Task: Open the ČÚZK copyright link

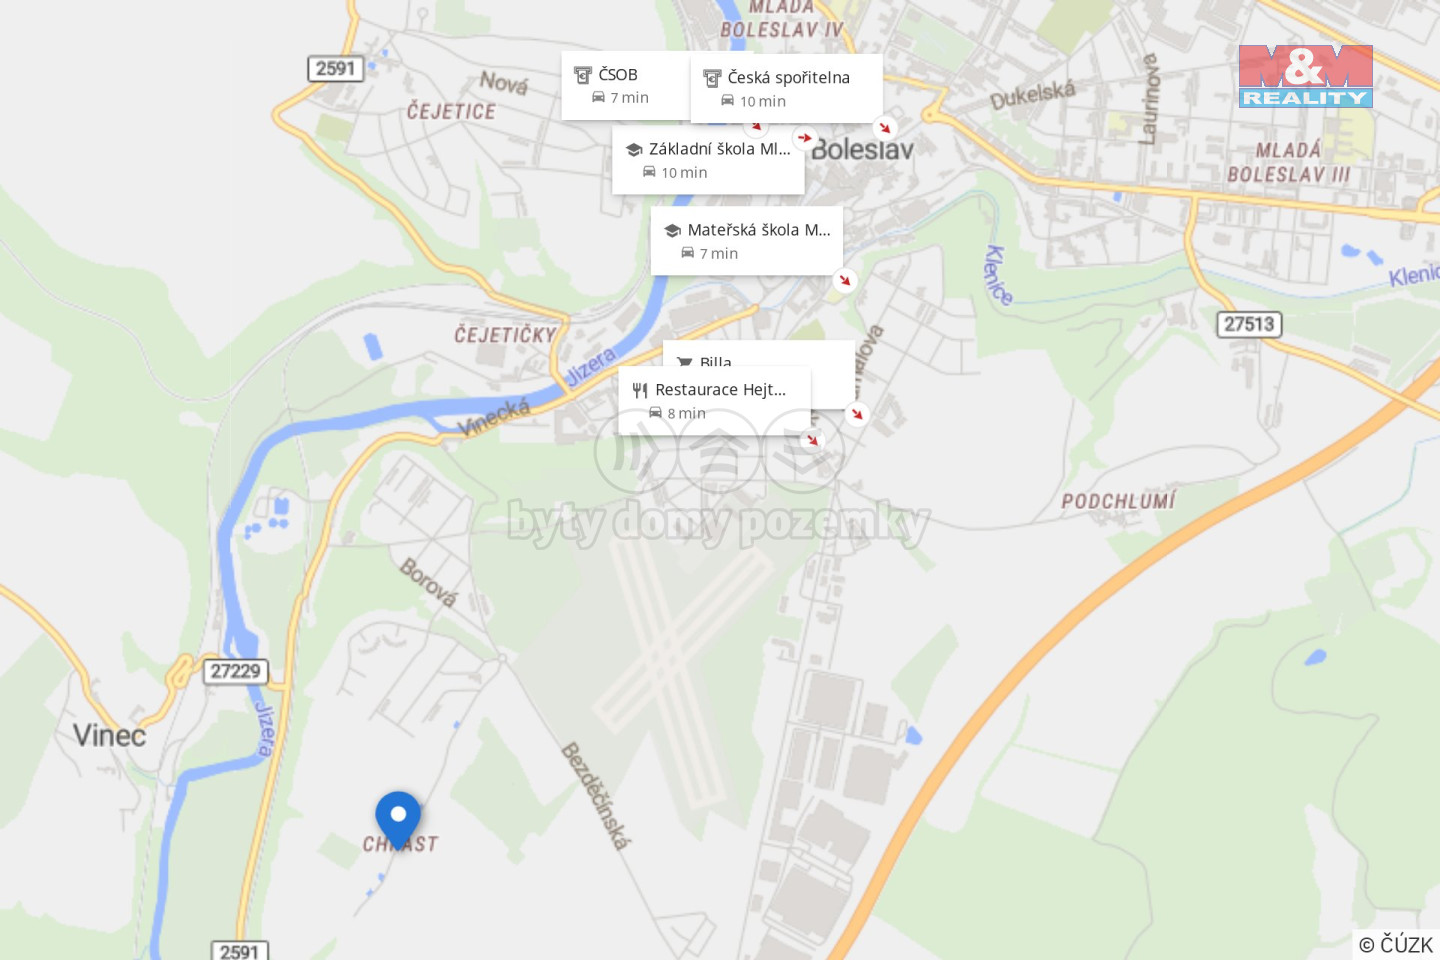Action: pyautogui.click(x=1396, y=944)
